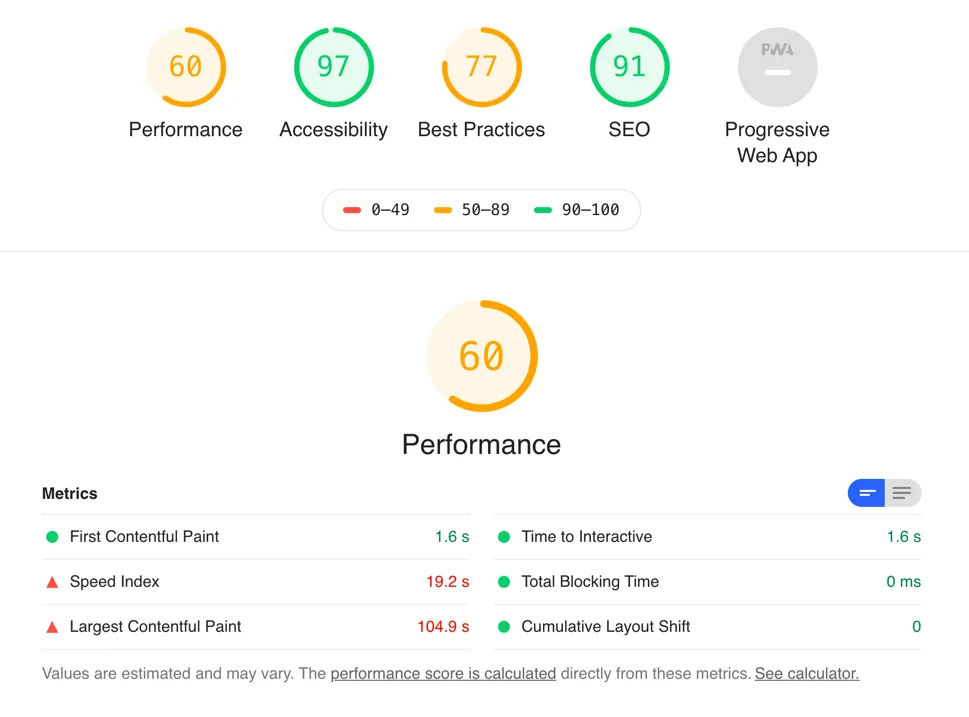This screenshot has width=969, height=717.
Task: Click the large Performance gauge in the report
Action: point(481,356)
